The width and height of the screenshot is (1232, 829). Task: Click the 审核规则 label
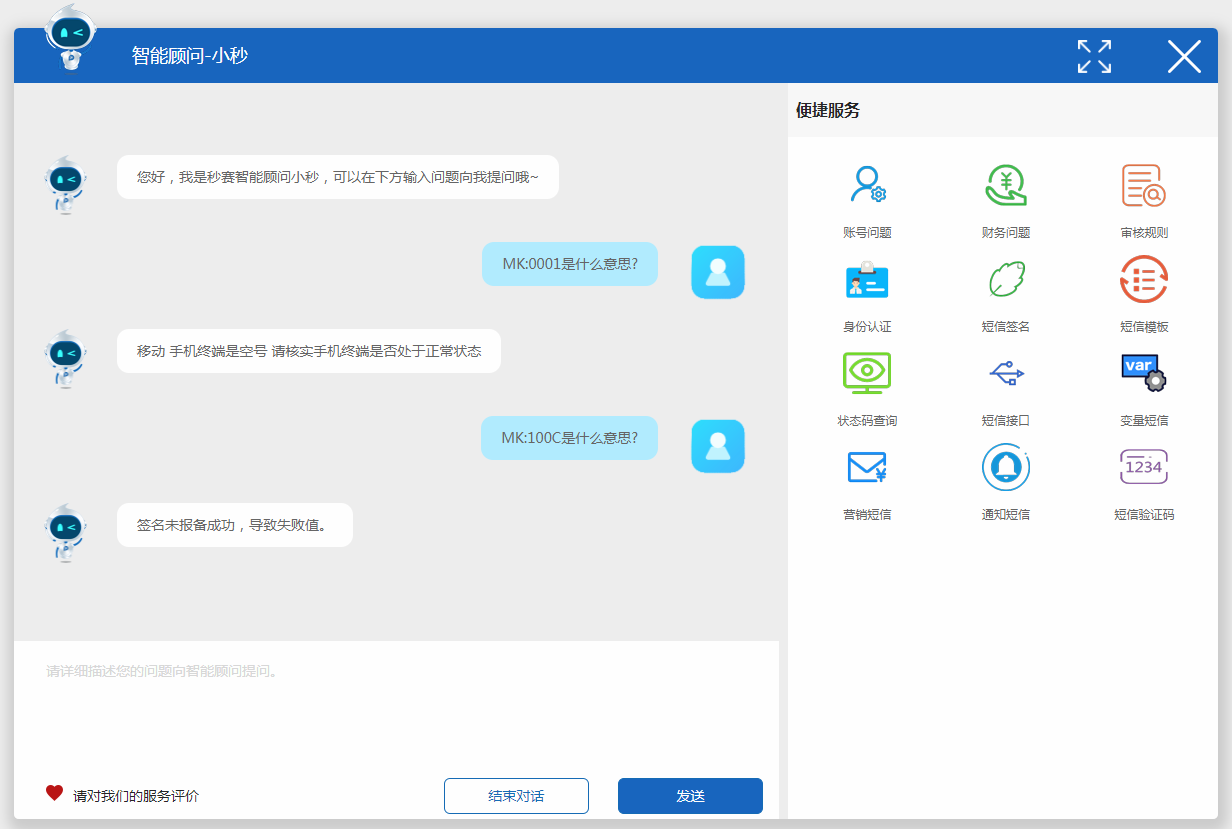pos(1144,232)
